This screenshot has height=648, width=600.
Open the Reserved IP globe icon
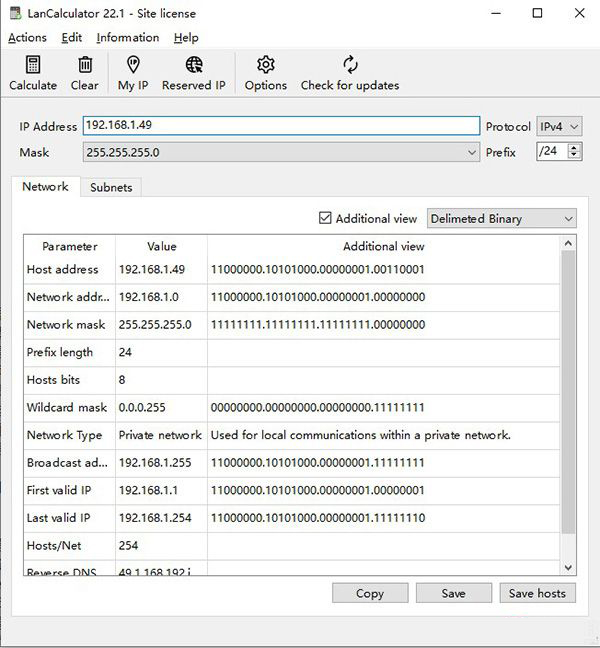(x=194, y=65)
